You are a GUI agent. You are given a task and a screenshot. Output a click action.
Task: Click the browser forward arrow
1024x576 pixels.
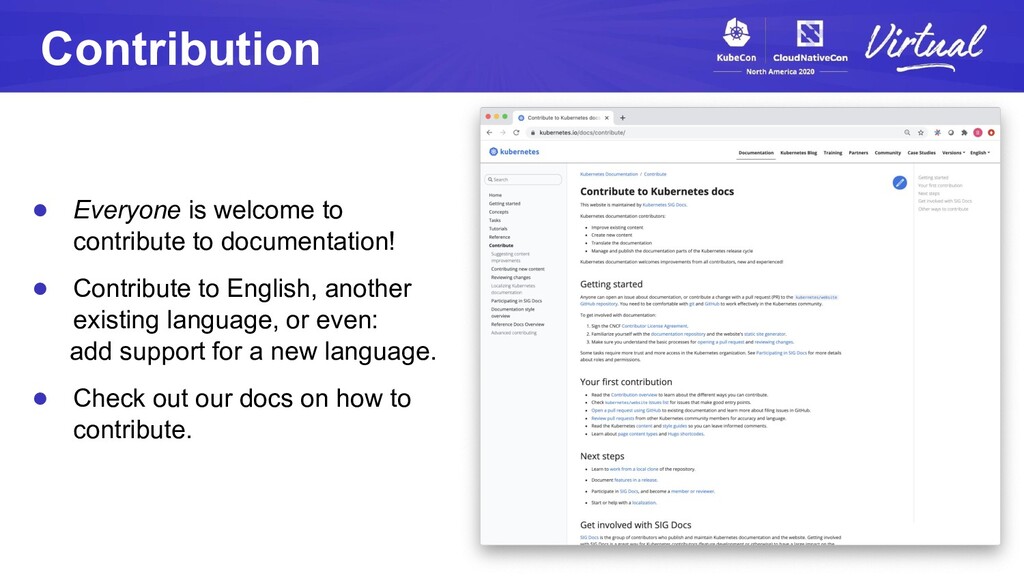tap(503, 133)
